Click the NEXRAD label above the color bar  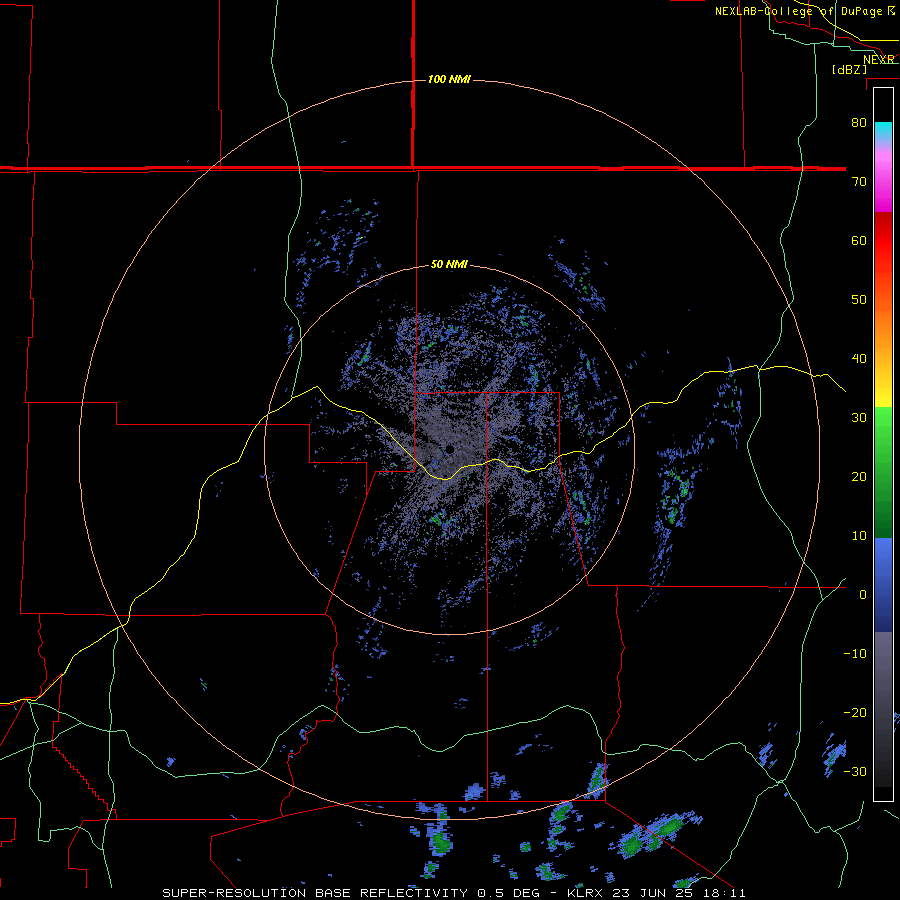tap(879, 60)
